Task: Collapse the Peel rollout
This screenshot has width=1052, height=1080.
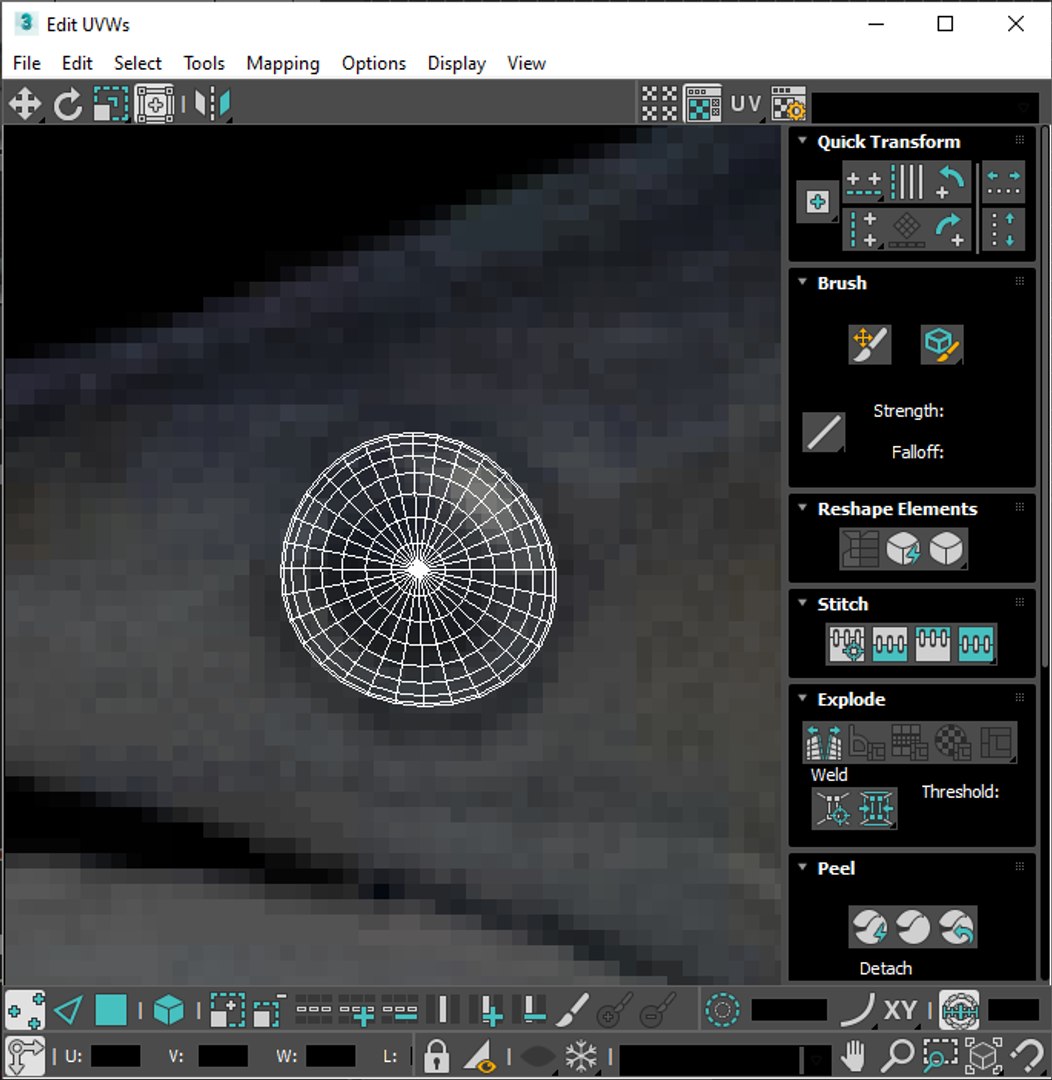Action: point(802,866)
